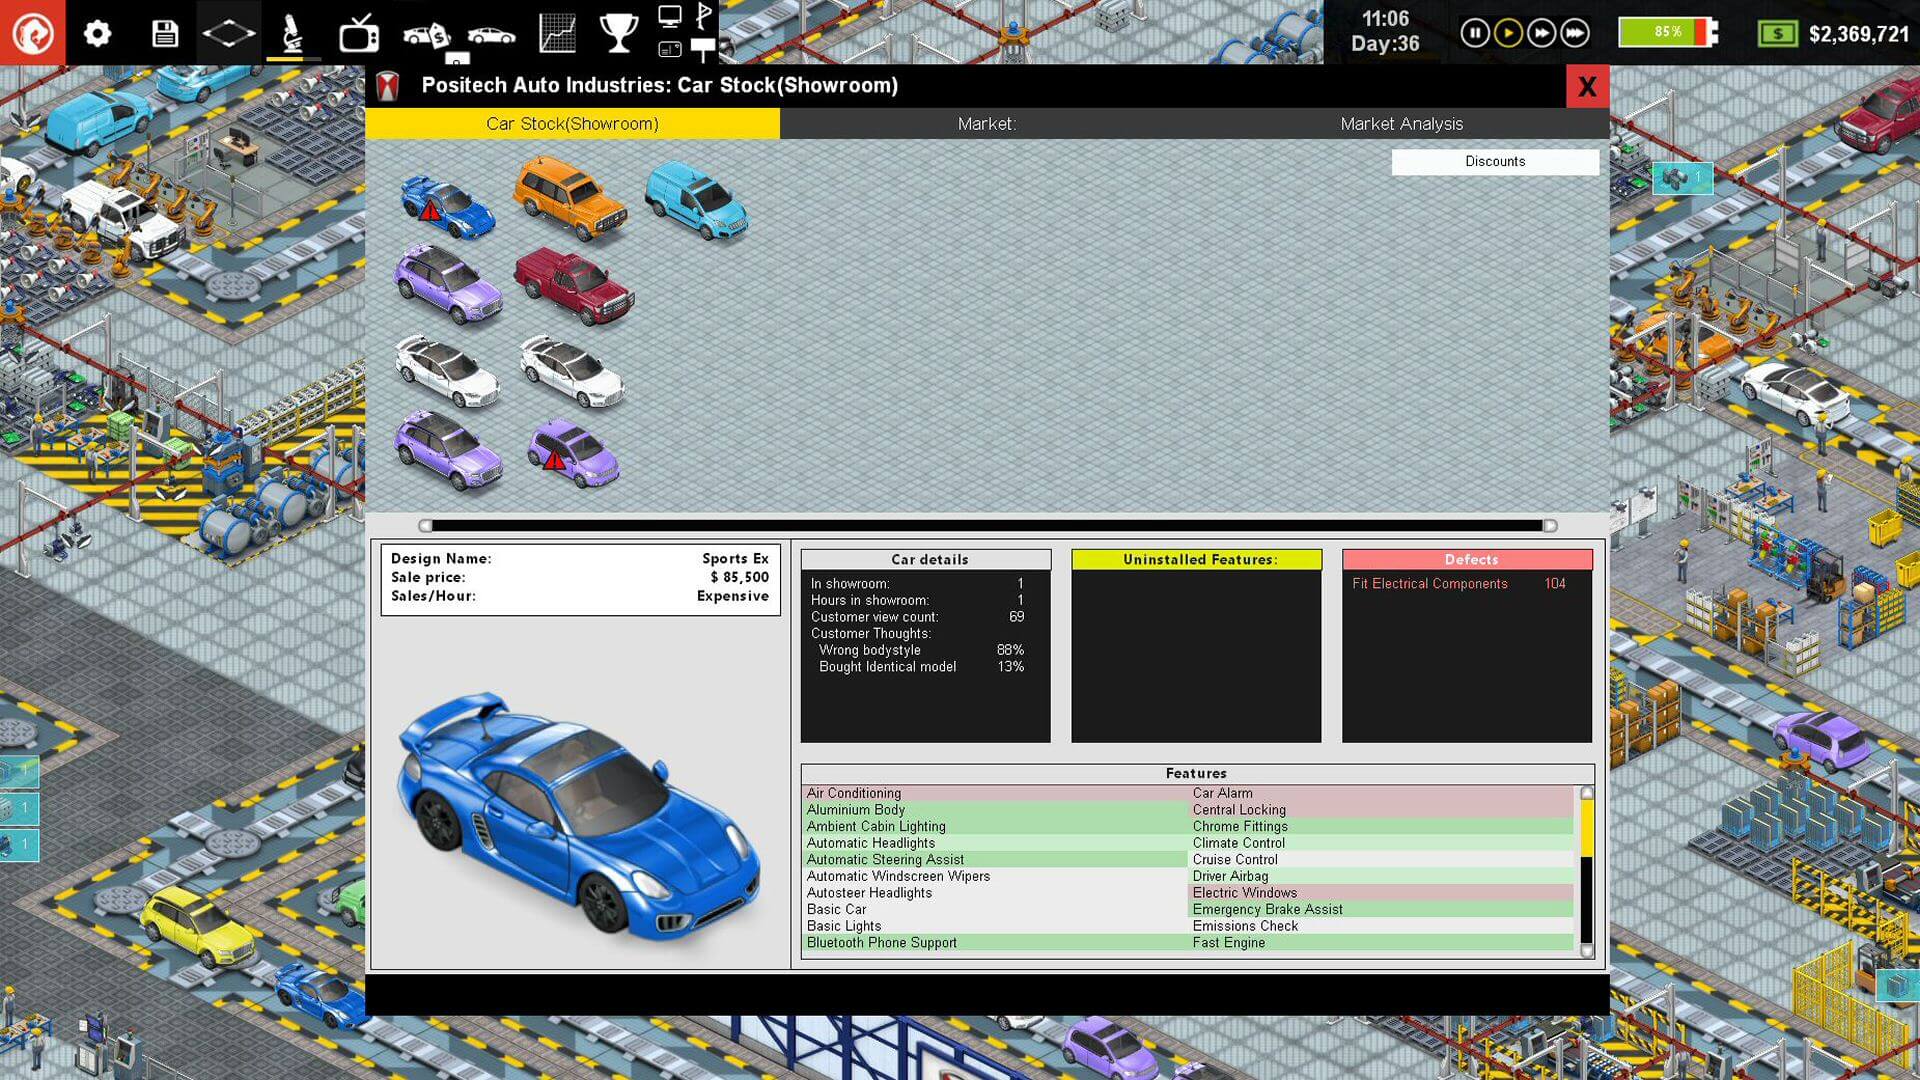
Task: Click the 85% power battery indicator
Action: (1667, 32)
